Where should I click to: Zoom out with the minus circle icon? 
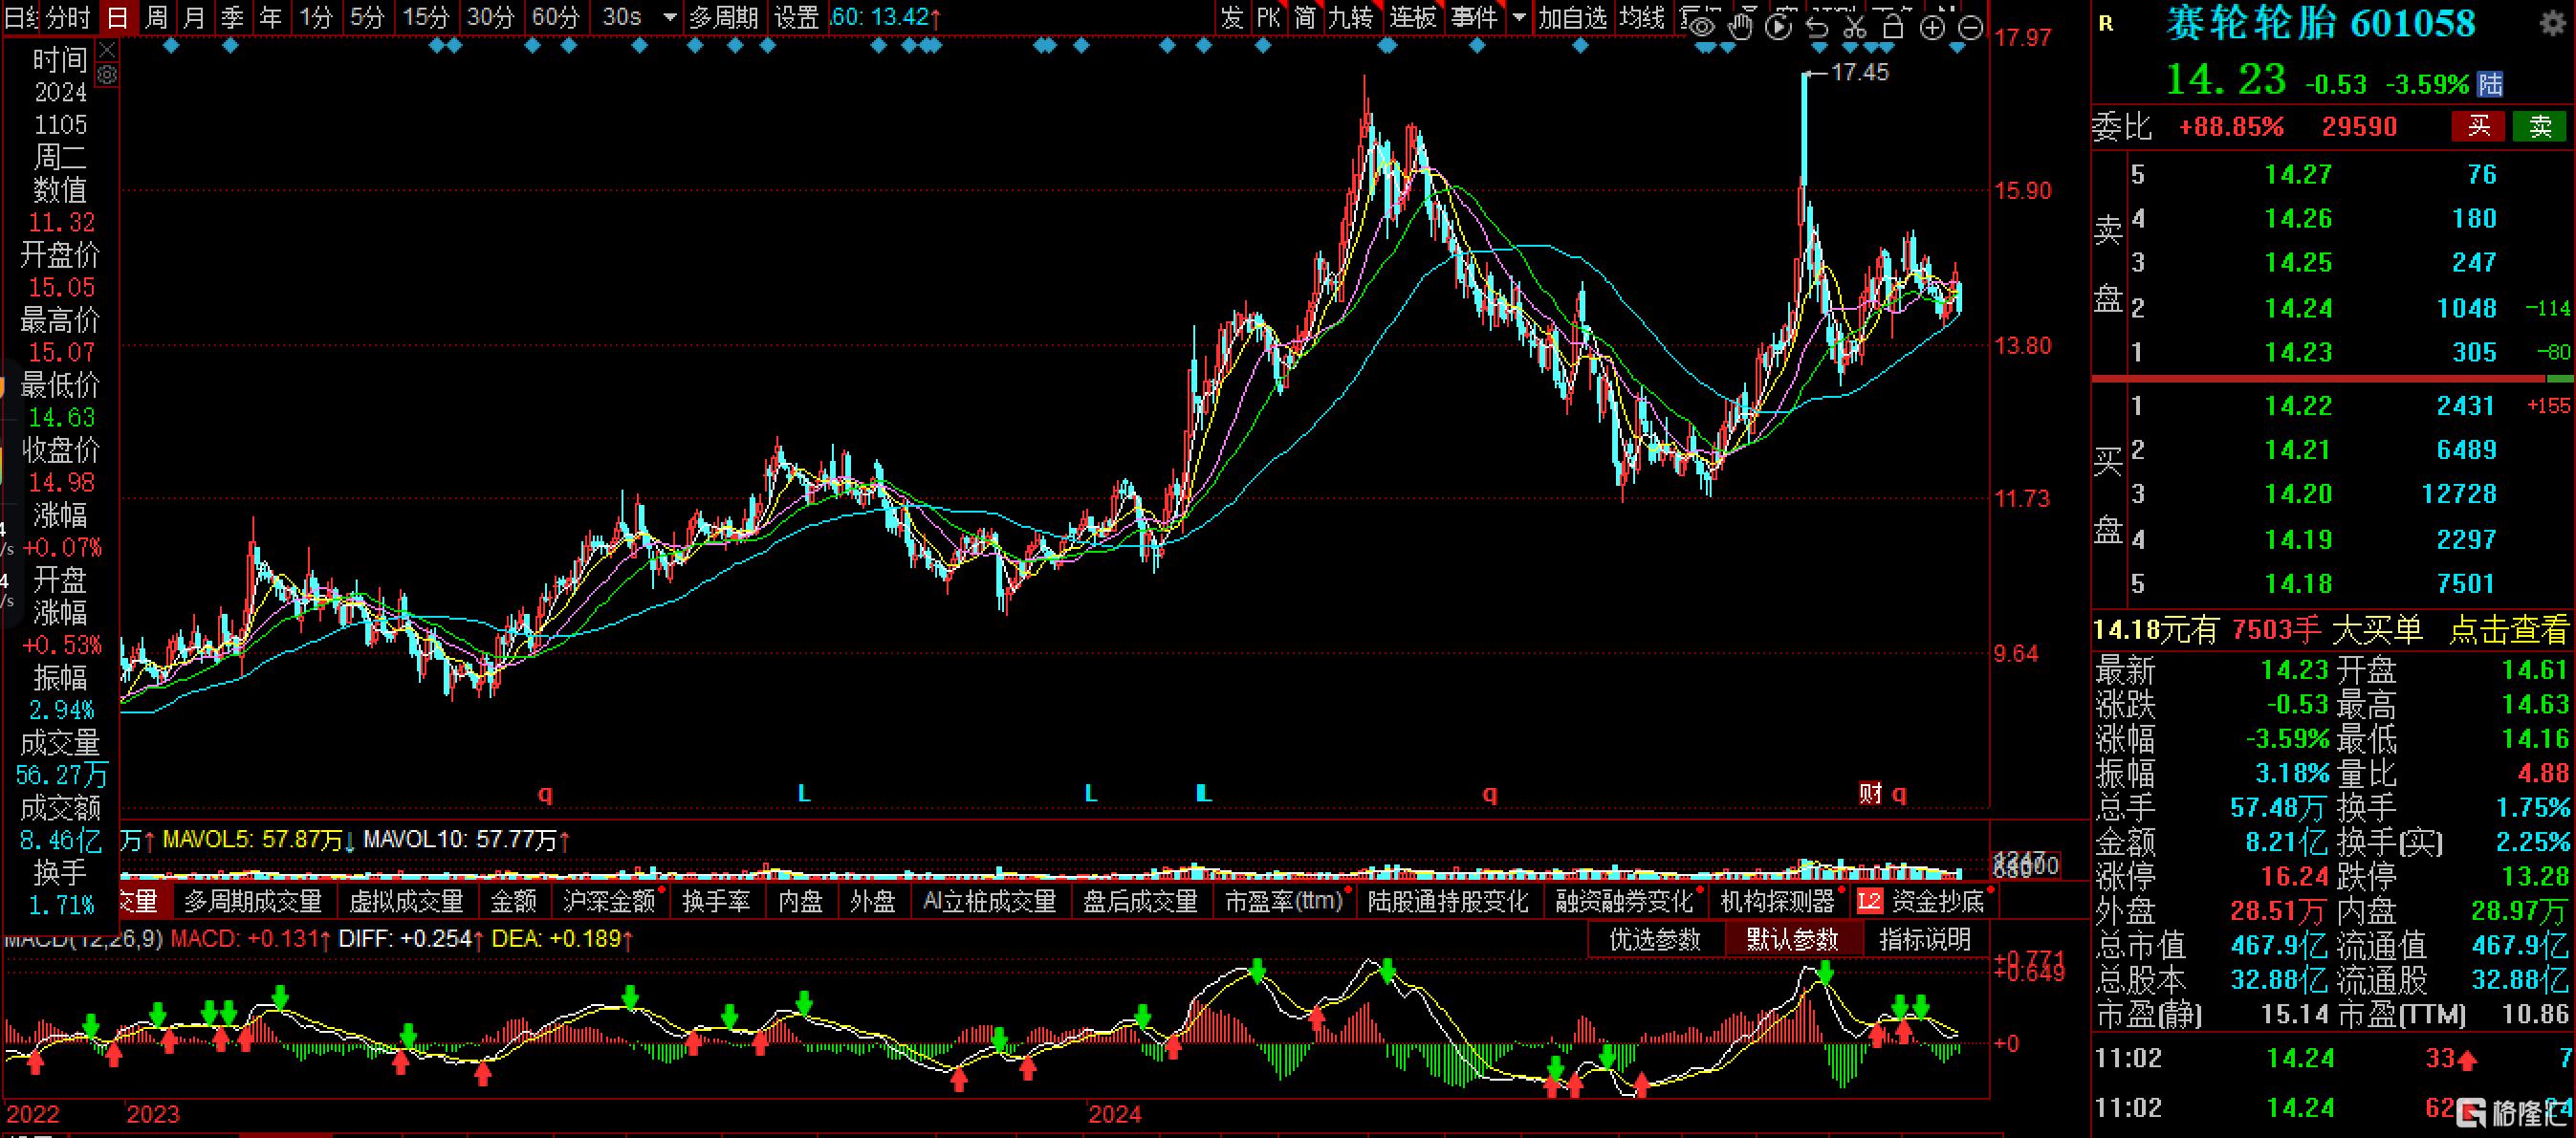1970,27
